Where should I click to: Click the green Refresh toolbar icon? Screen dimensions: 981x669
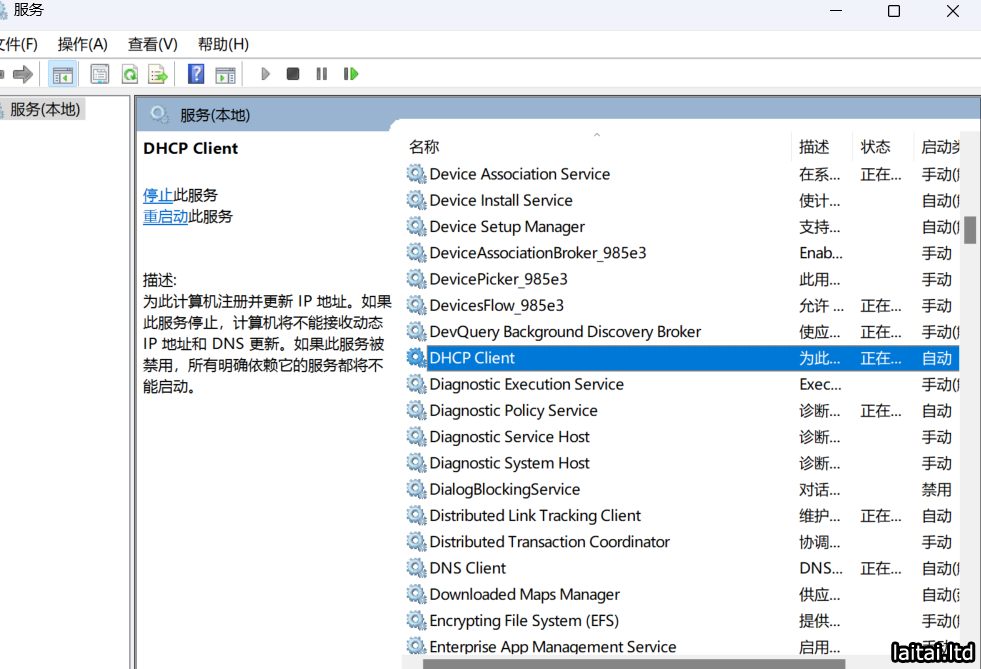tap(129, 74)
